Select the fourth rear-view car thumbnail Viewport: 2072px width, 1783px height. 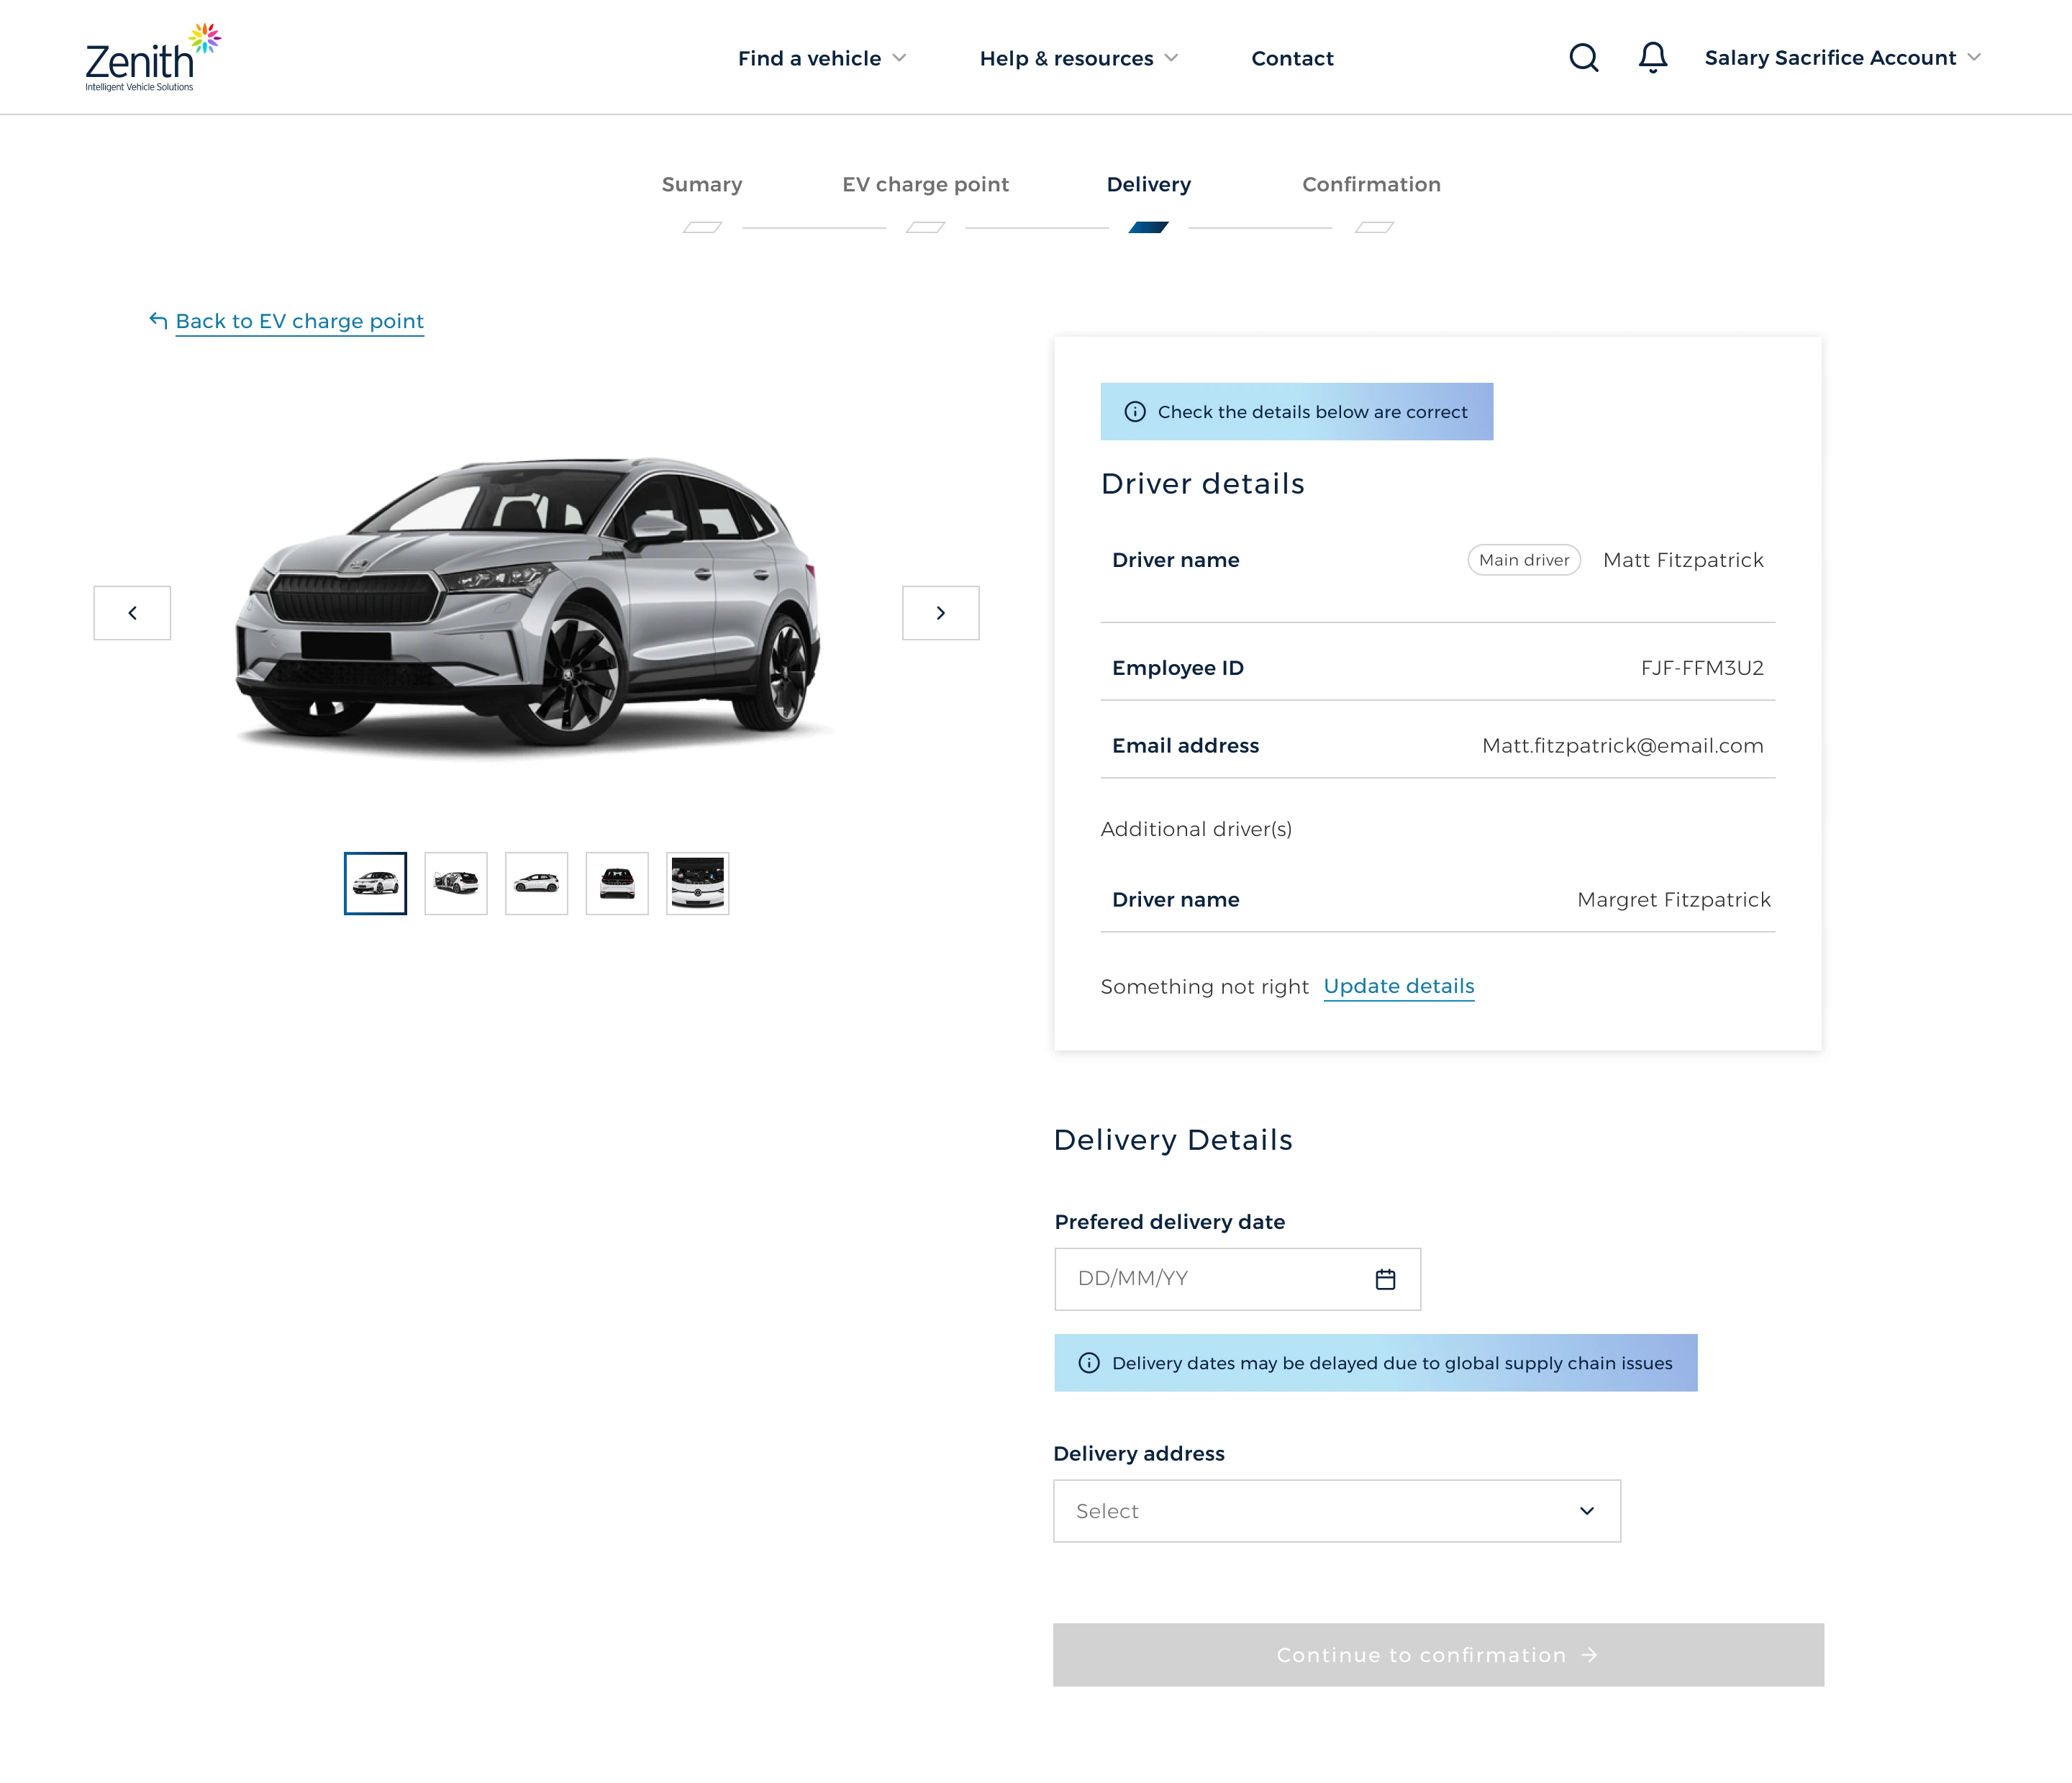[616, 883]
